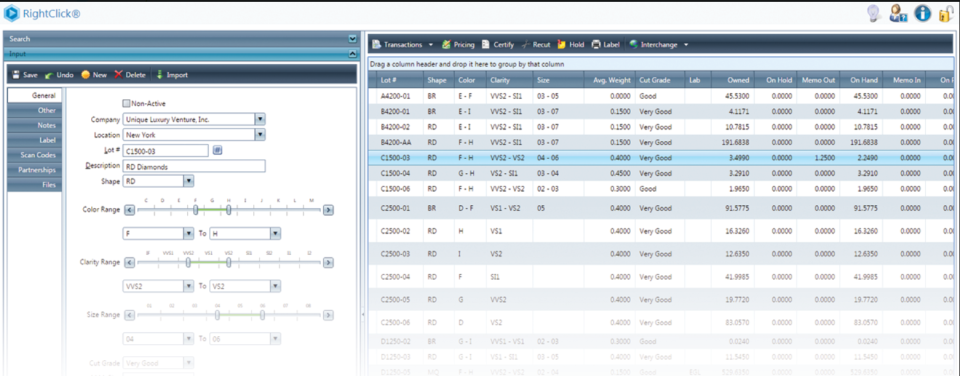Open the Interchange menu
Viewport: 960px width, 376px height.
(x=659, y=45)
